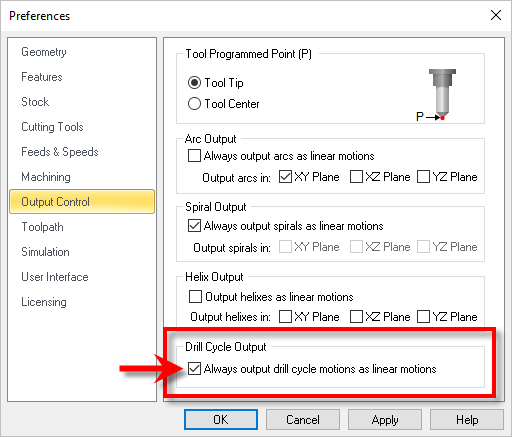Switch to Cutting Tools preferences
Viewport: 512px width, 437px height.
pos(52,127)
